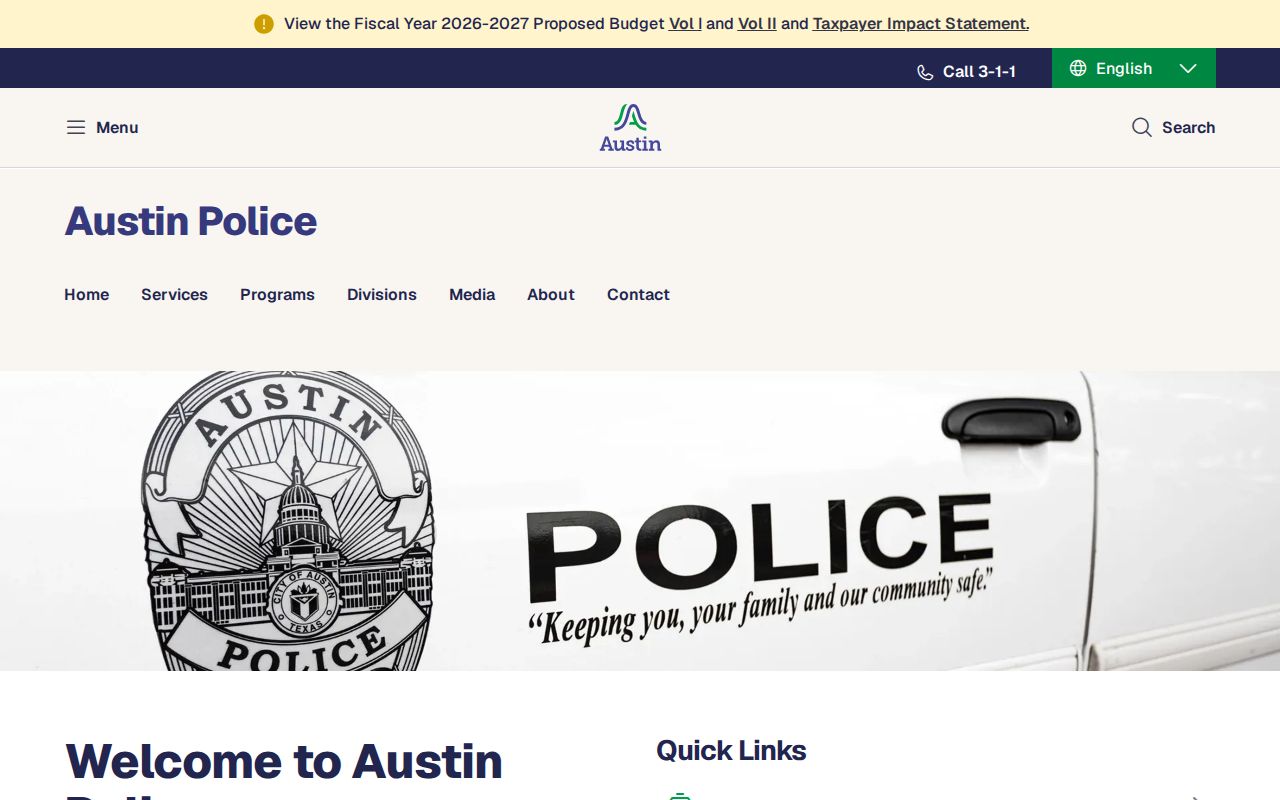Expand the English language dropdown arrow
This screenshot has width=1280, height=800.
(1188, 68)
